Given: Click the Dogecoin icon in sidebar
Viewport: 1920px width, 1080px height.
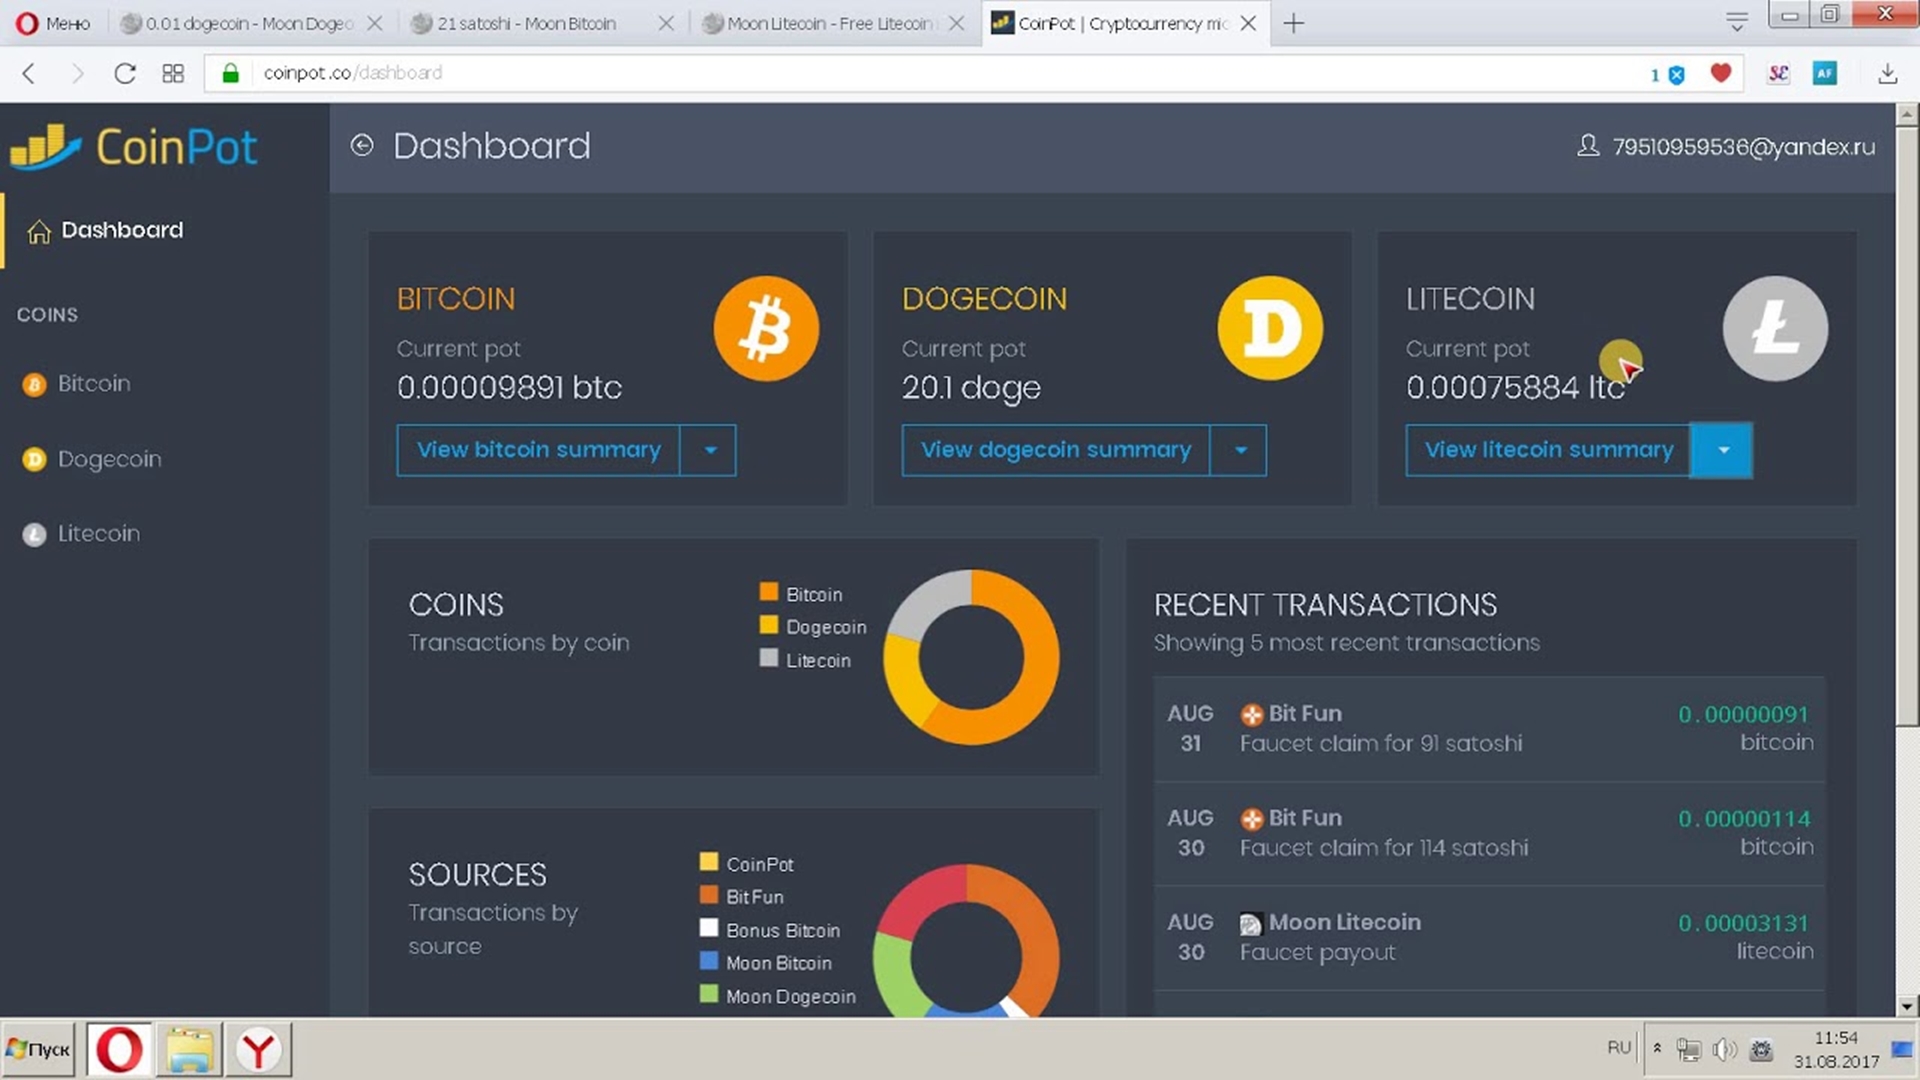Looking at the screenshot, I should point(36,459).
